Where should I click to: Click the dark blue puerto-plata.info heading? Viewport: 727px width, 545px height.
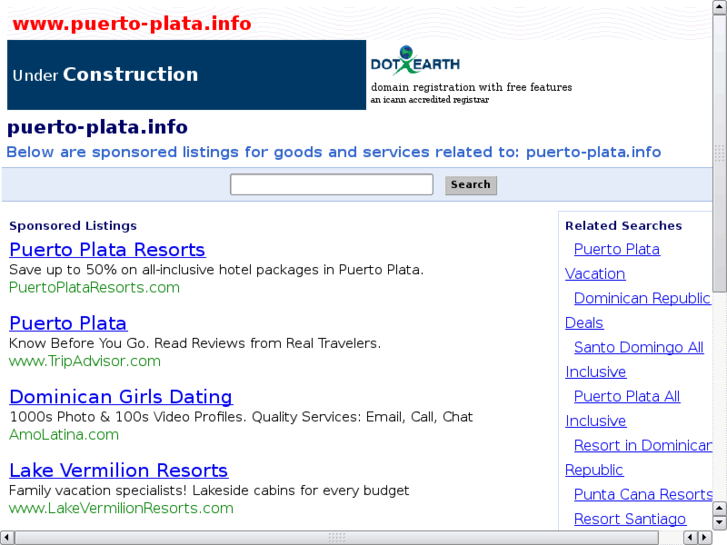pos(97,127)
